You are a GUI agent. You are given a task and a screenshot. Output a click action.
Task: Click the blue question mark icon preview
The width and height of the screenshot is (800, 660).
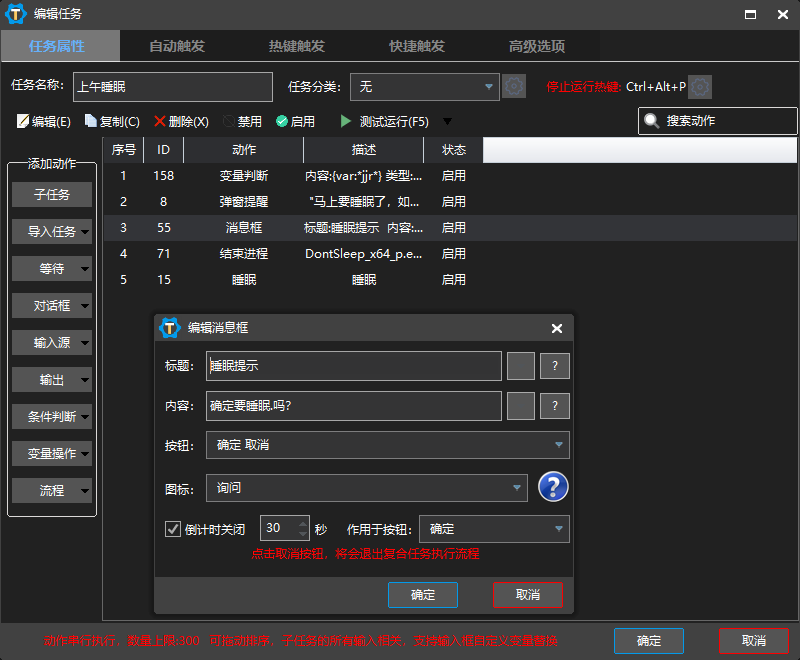coord(553,488)
